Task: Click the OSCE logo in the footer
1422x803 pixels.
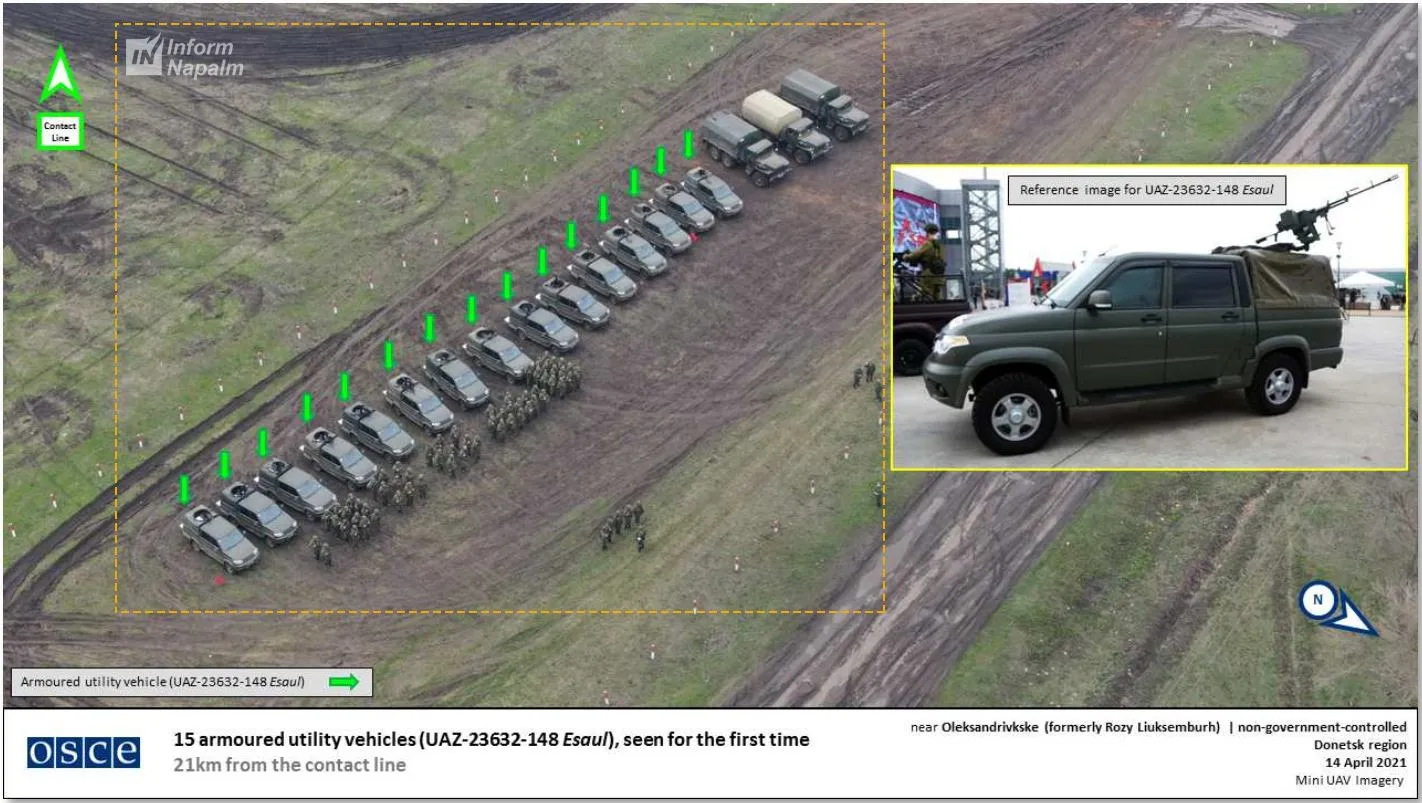Action: 83,752
